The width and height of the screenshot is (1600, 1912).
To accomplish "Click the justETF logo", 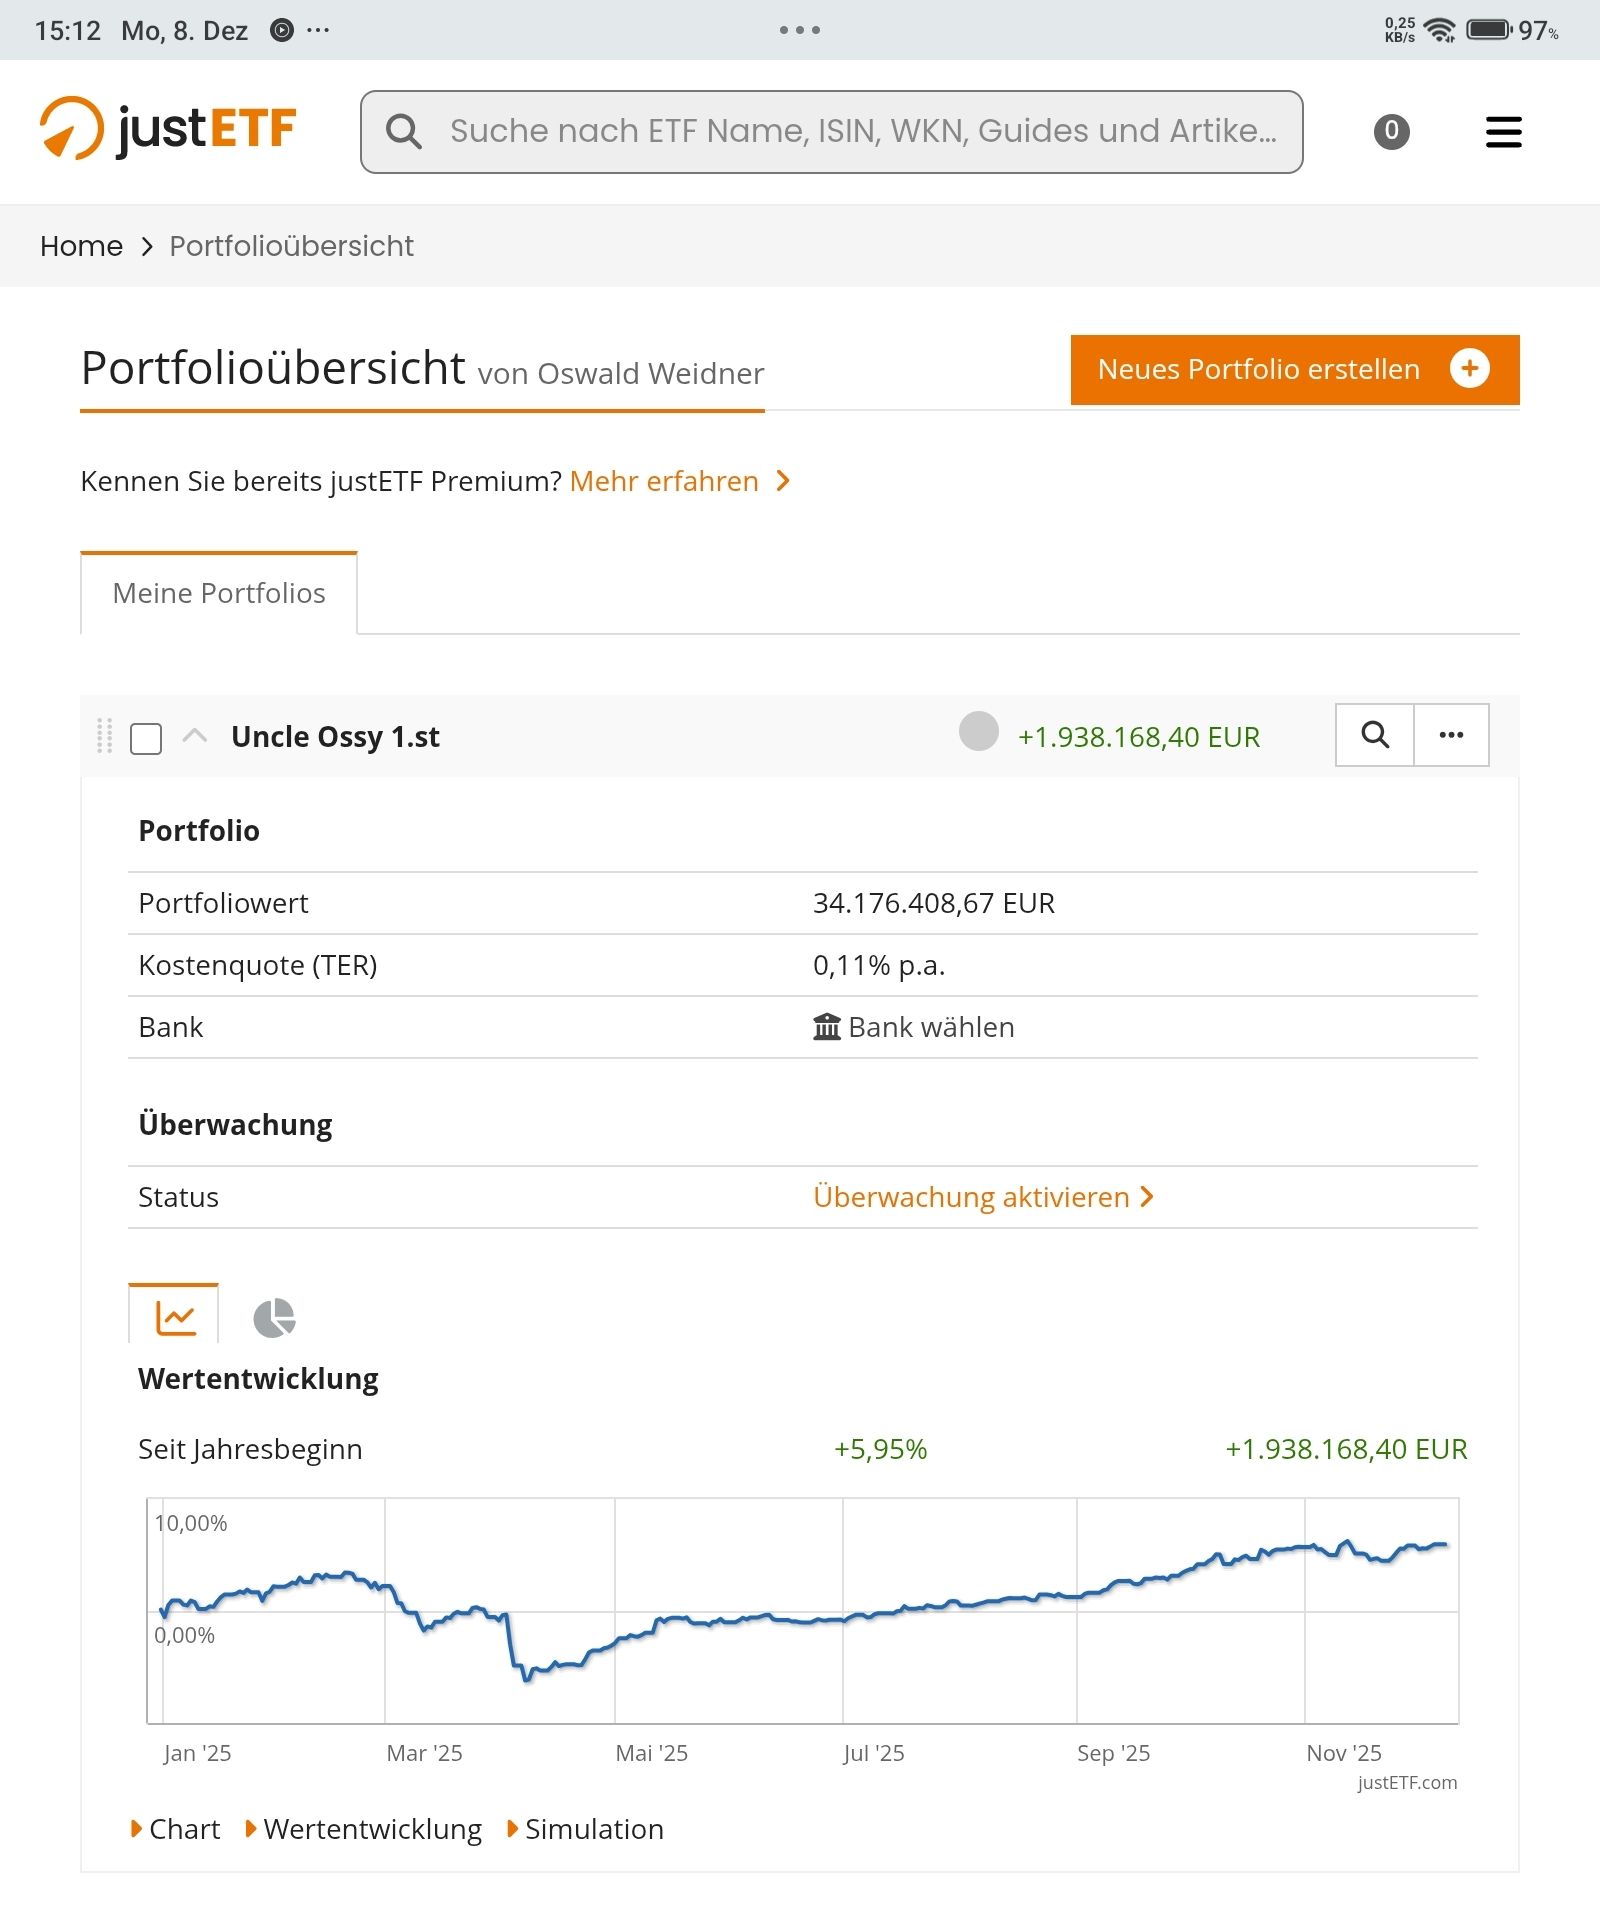I will [x=168, y=130].
